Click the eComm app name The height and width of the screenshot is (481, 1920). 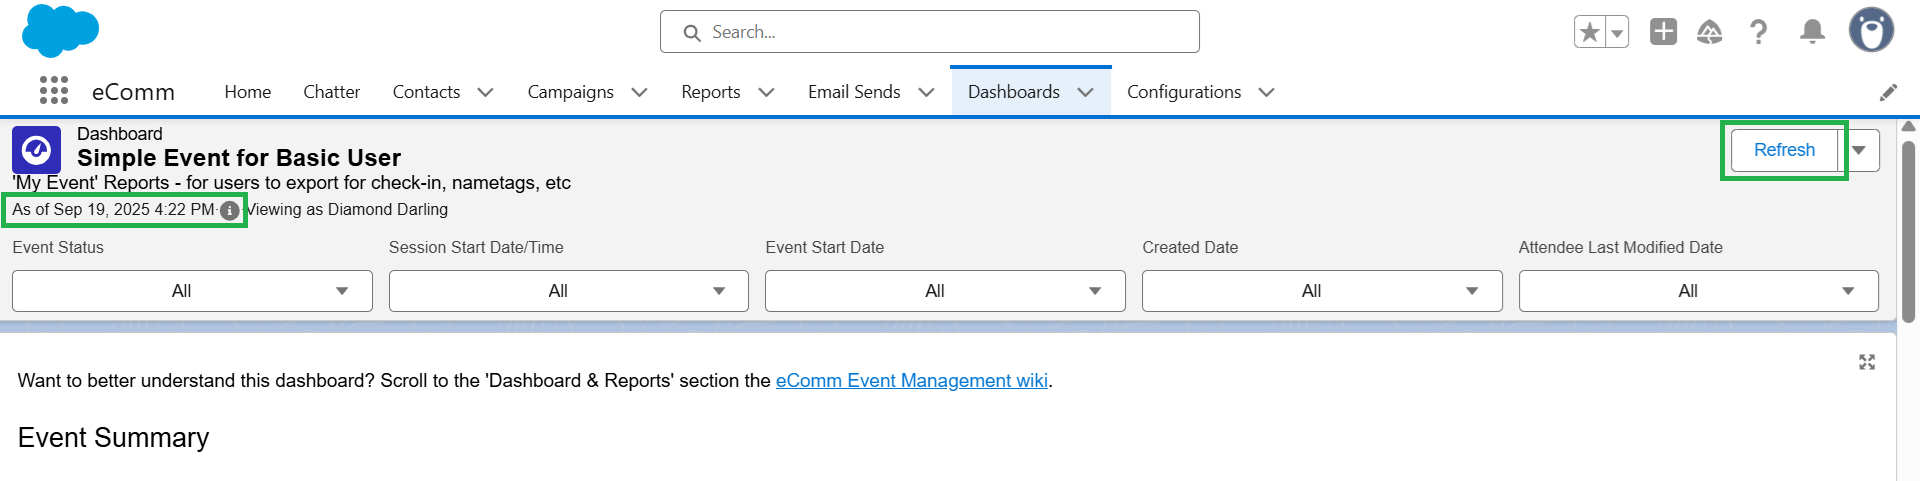[x=133, y=92]
